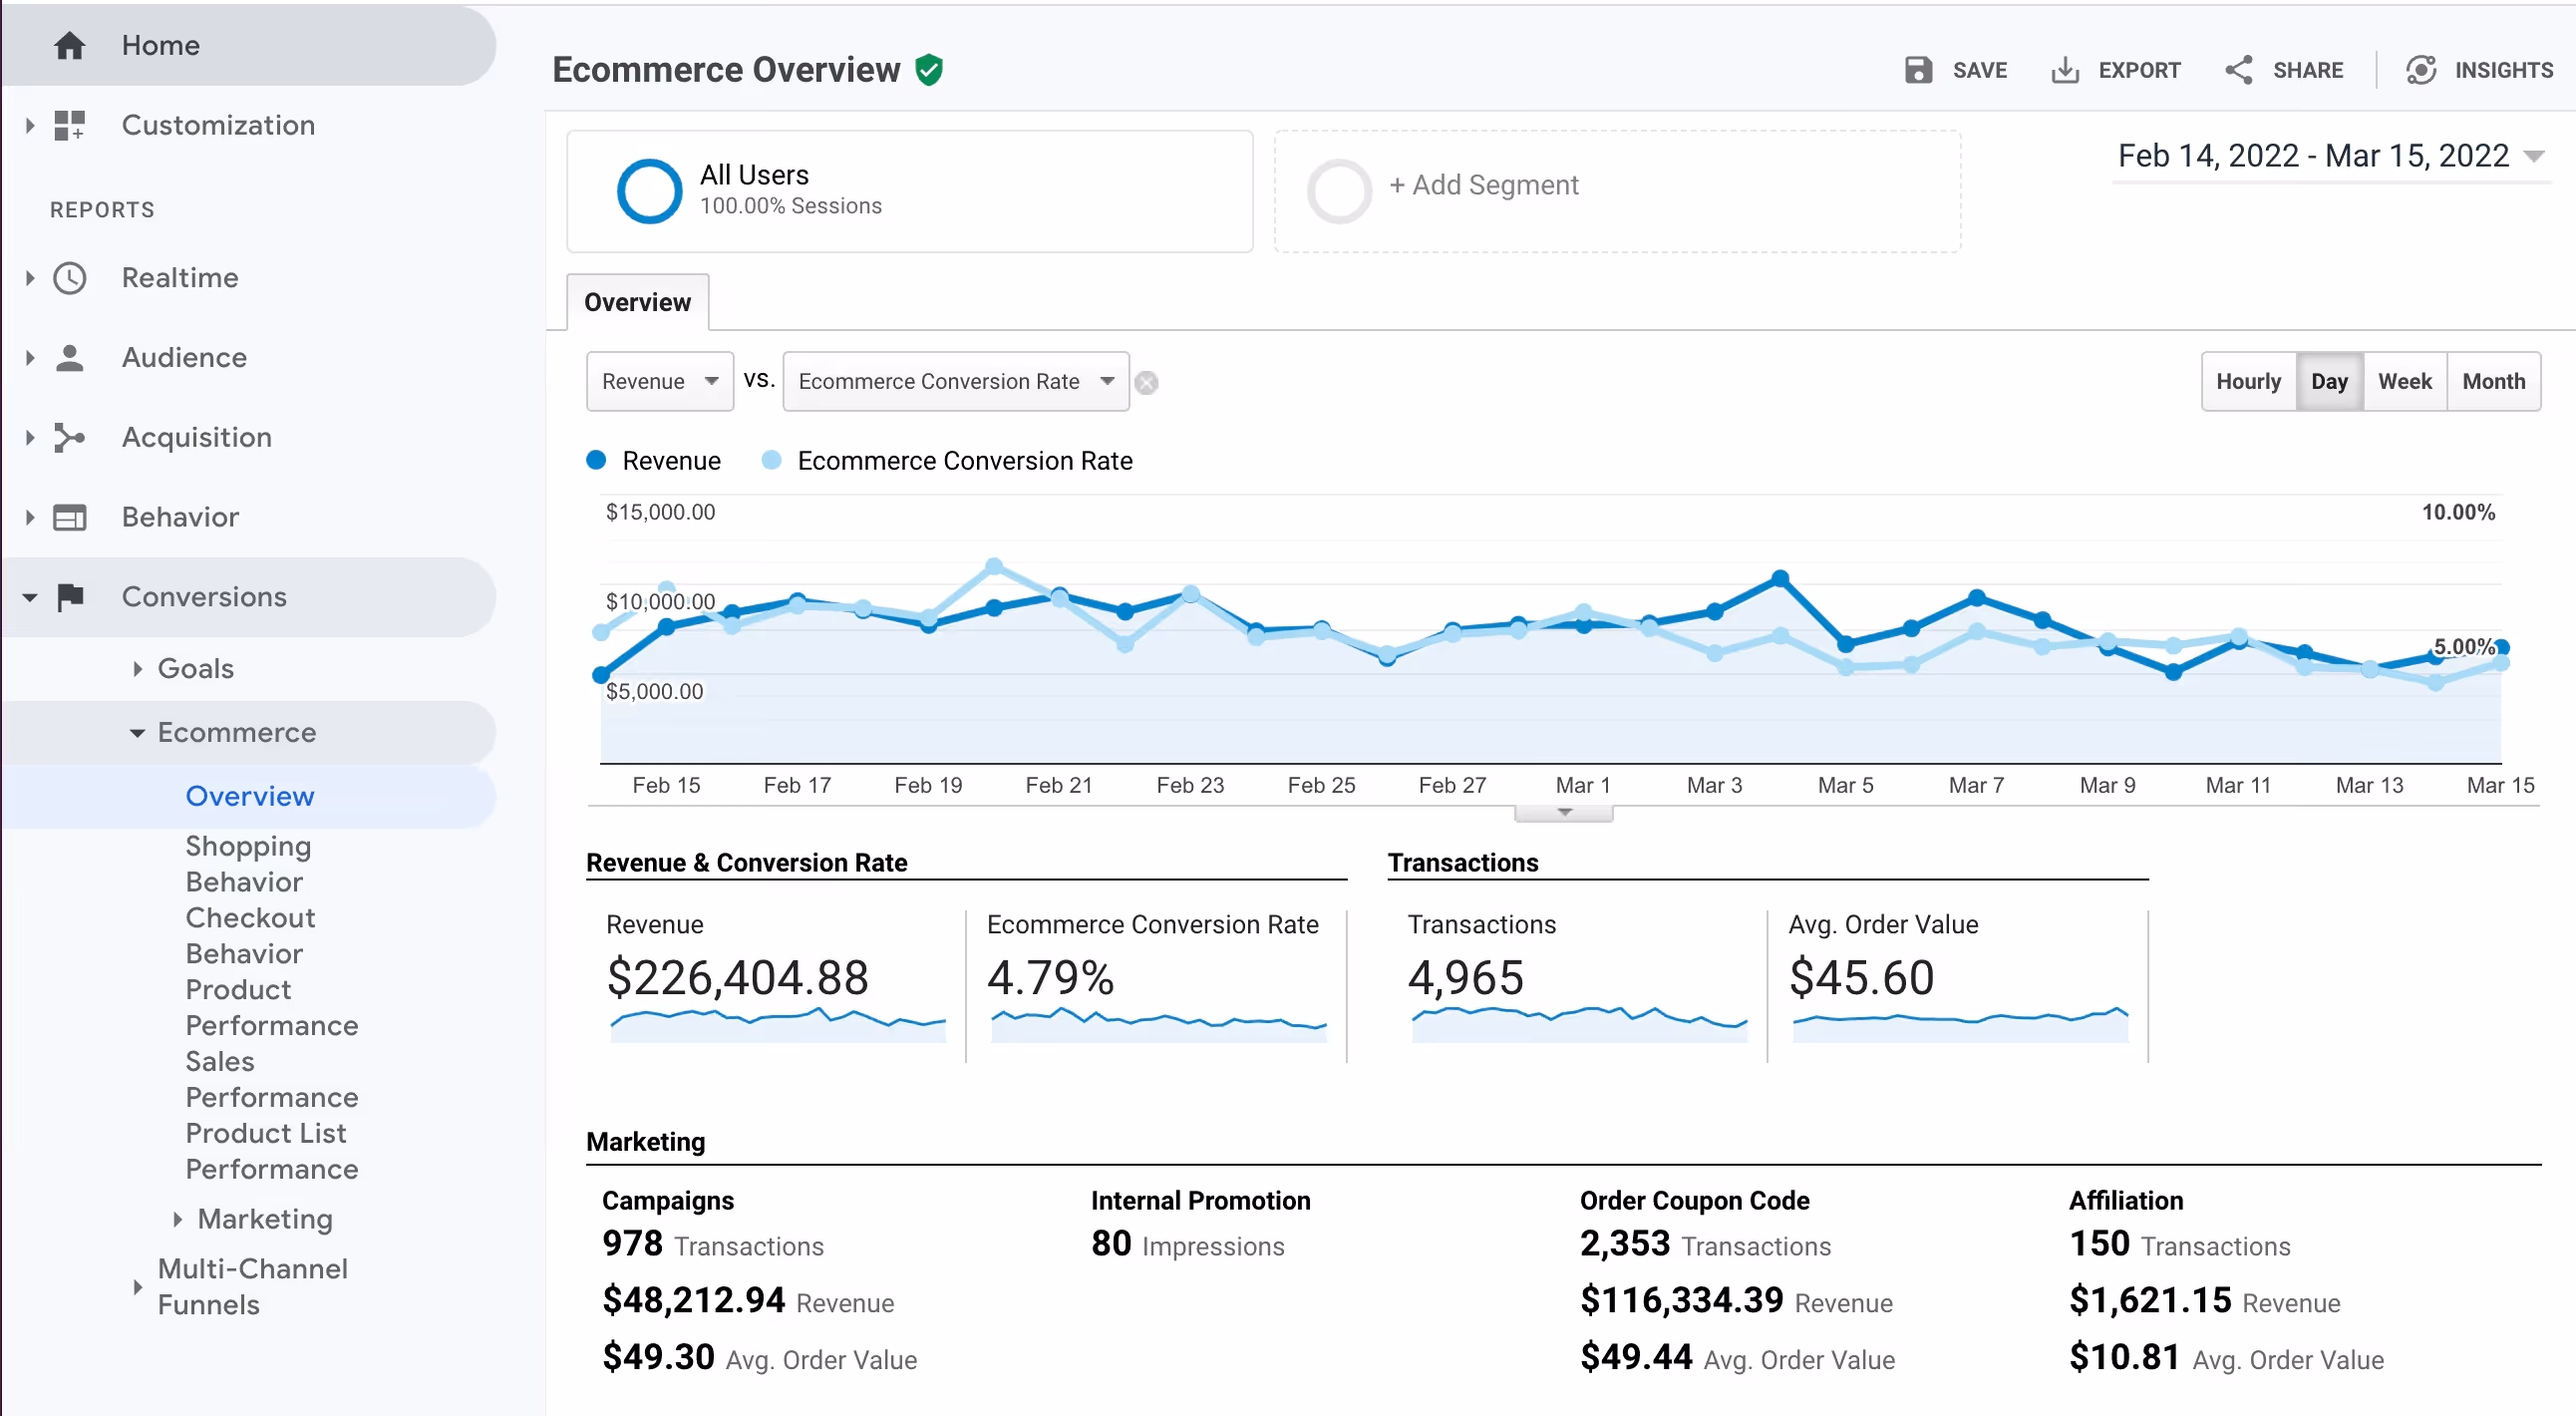The height and width of the screenshot is (1416, 2576).
Task: Click the Mar 3 revenue data point
Action: click(1714, 611)
